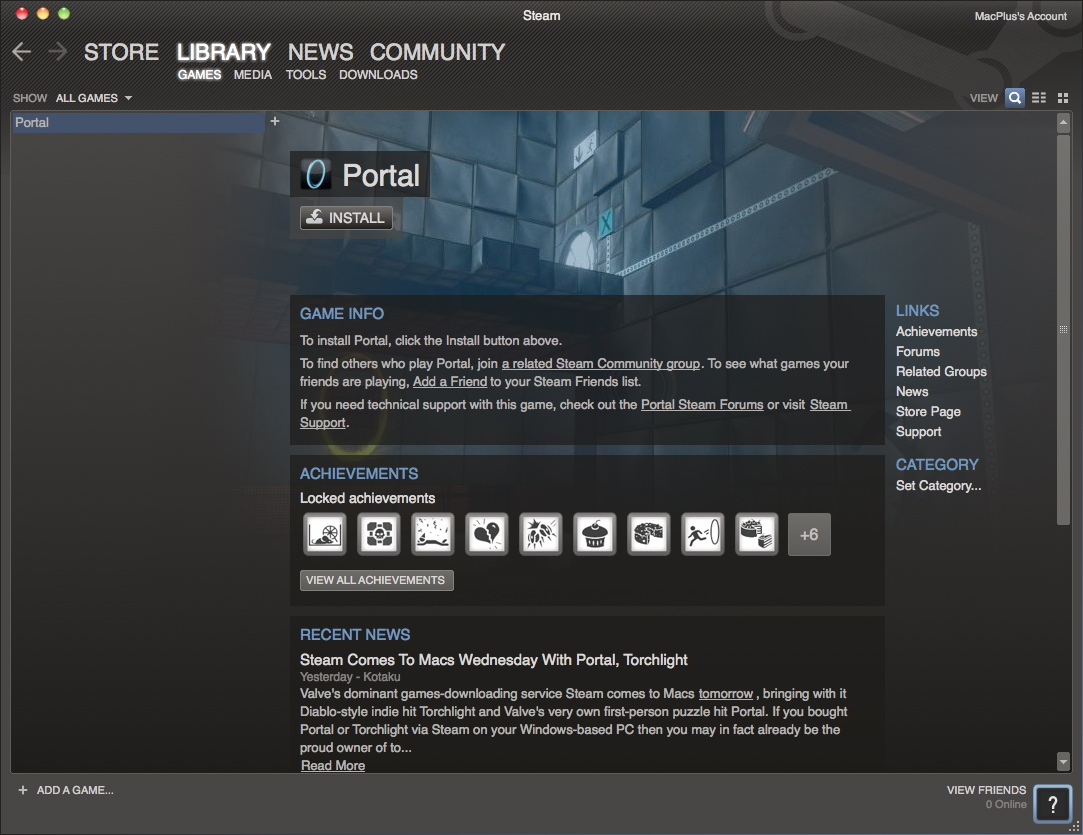Click Add a Game at bottom left
This screenshot has width=1083, height=835.
coord(75,790)
